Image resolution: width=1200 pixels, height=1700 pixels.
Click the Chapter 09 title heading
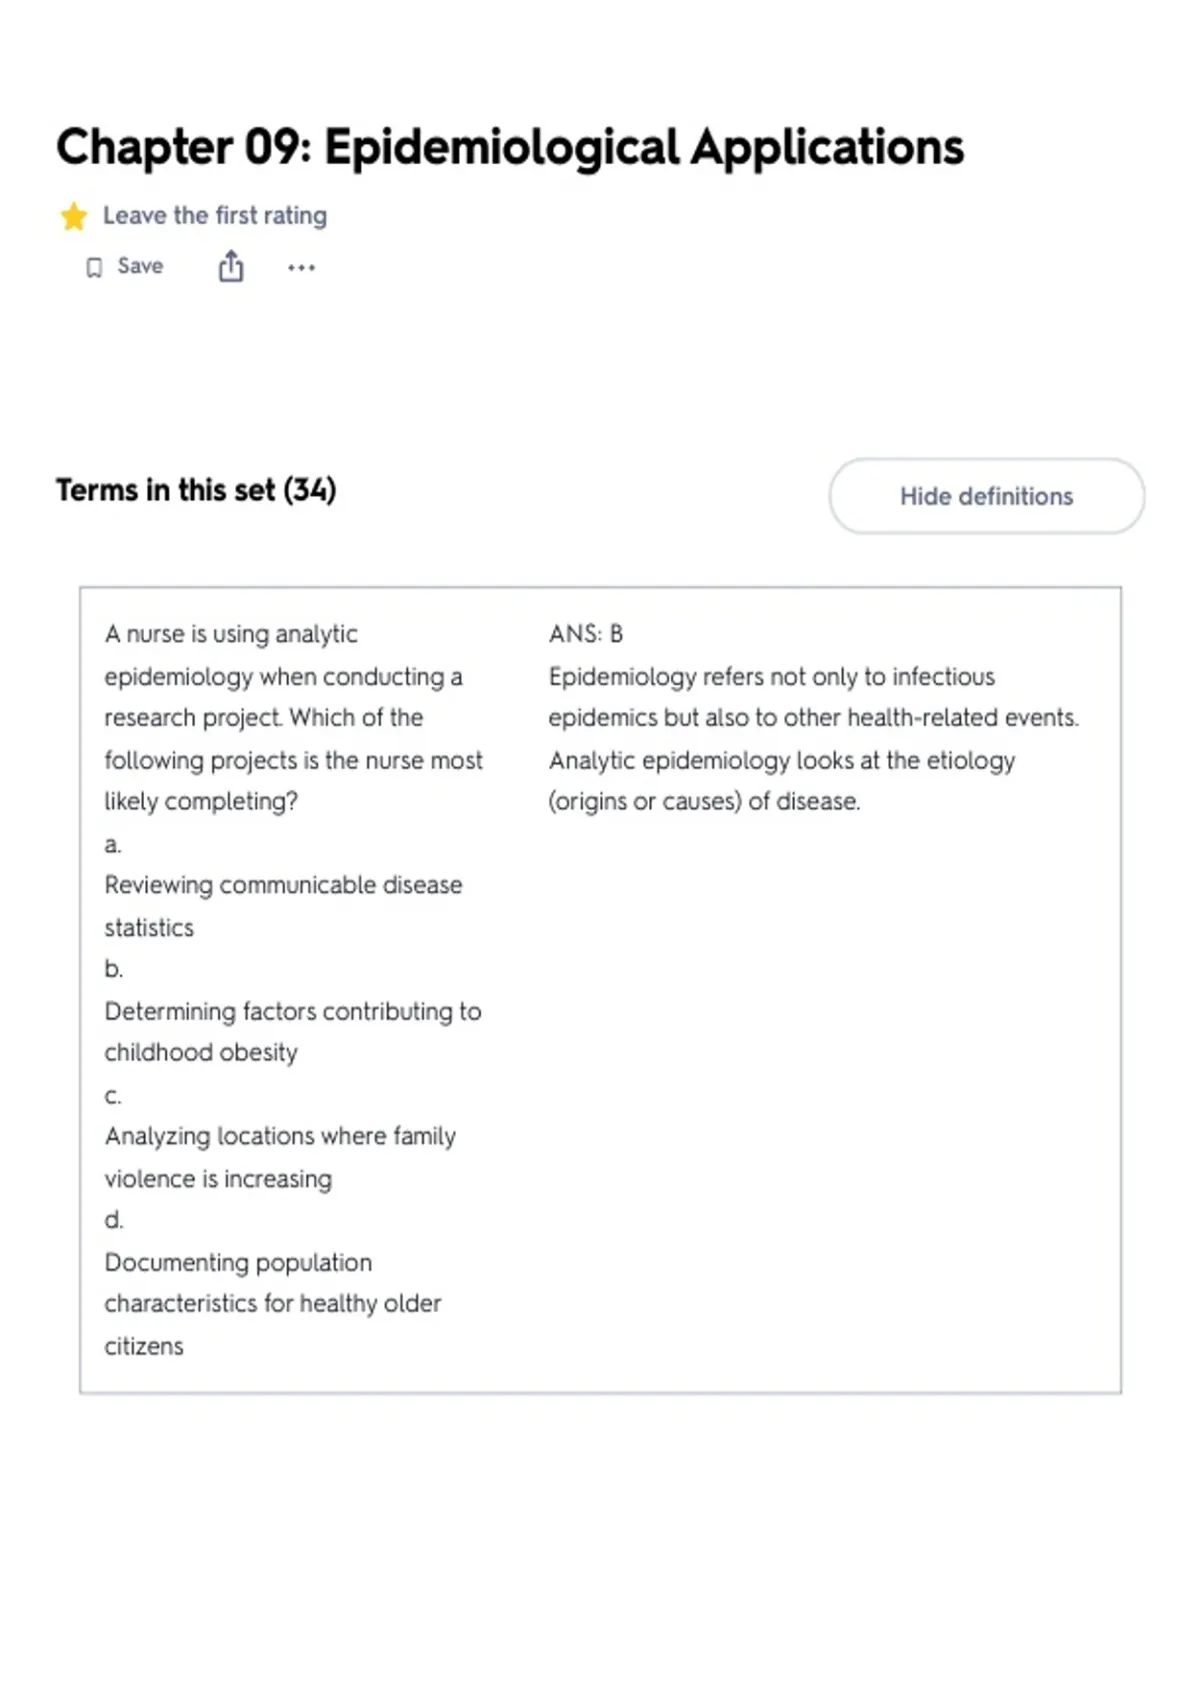click(x=510, y=148)
